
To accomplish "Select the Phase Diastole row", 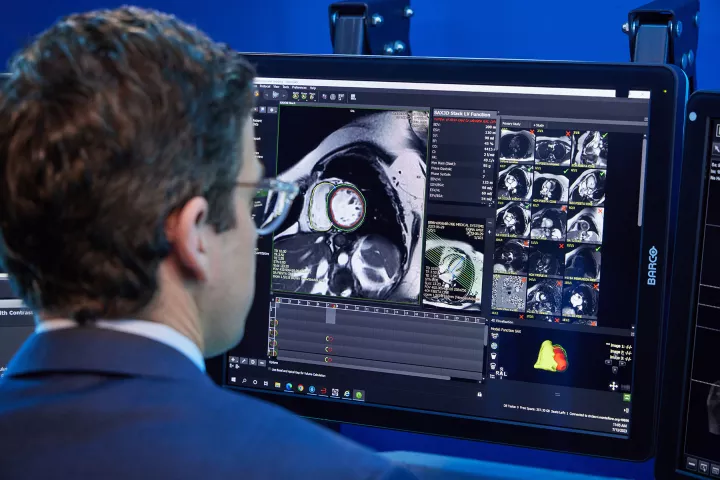I will tap(463, 169).
